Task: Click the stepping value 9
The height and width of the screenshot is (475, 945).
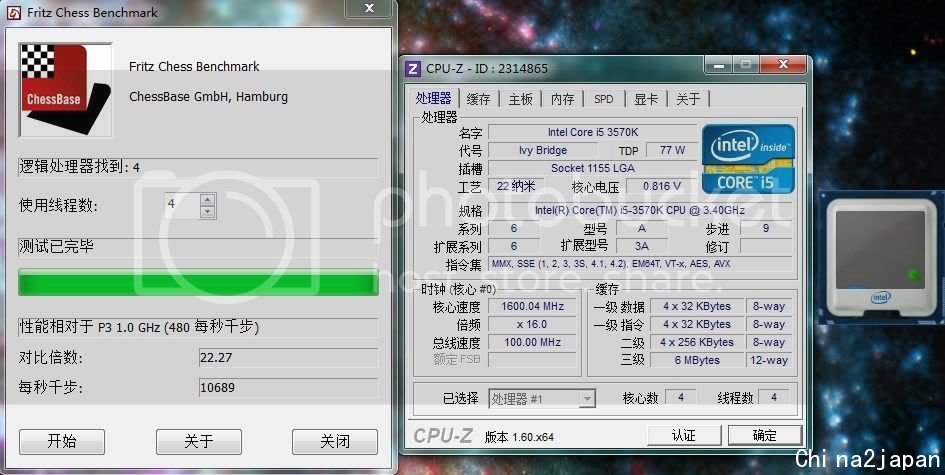Action: [x=765, y=228]
